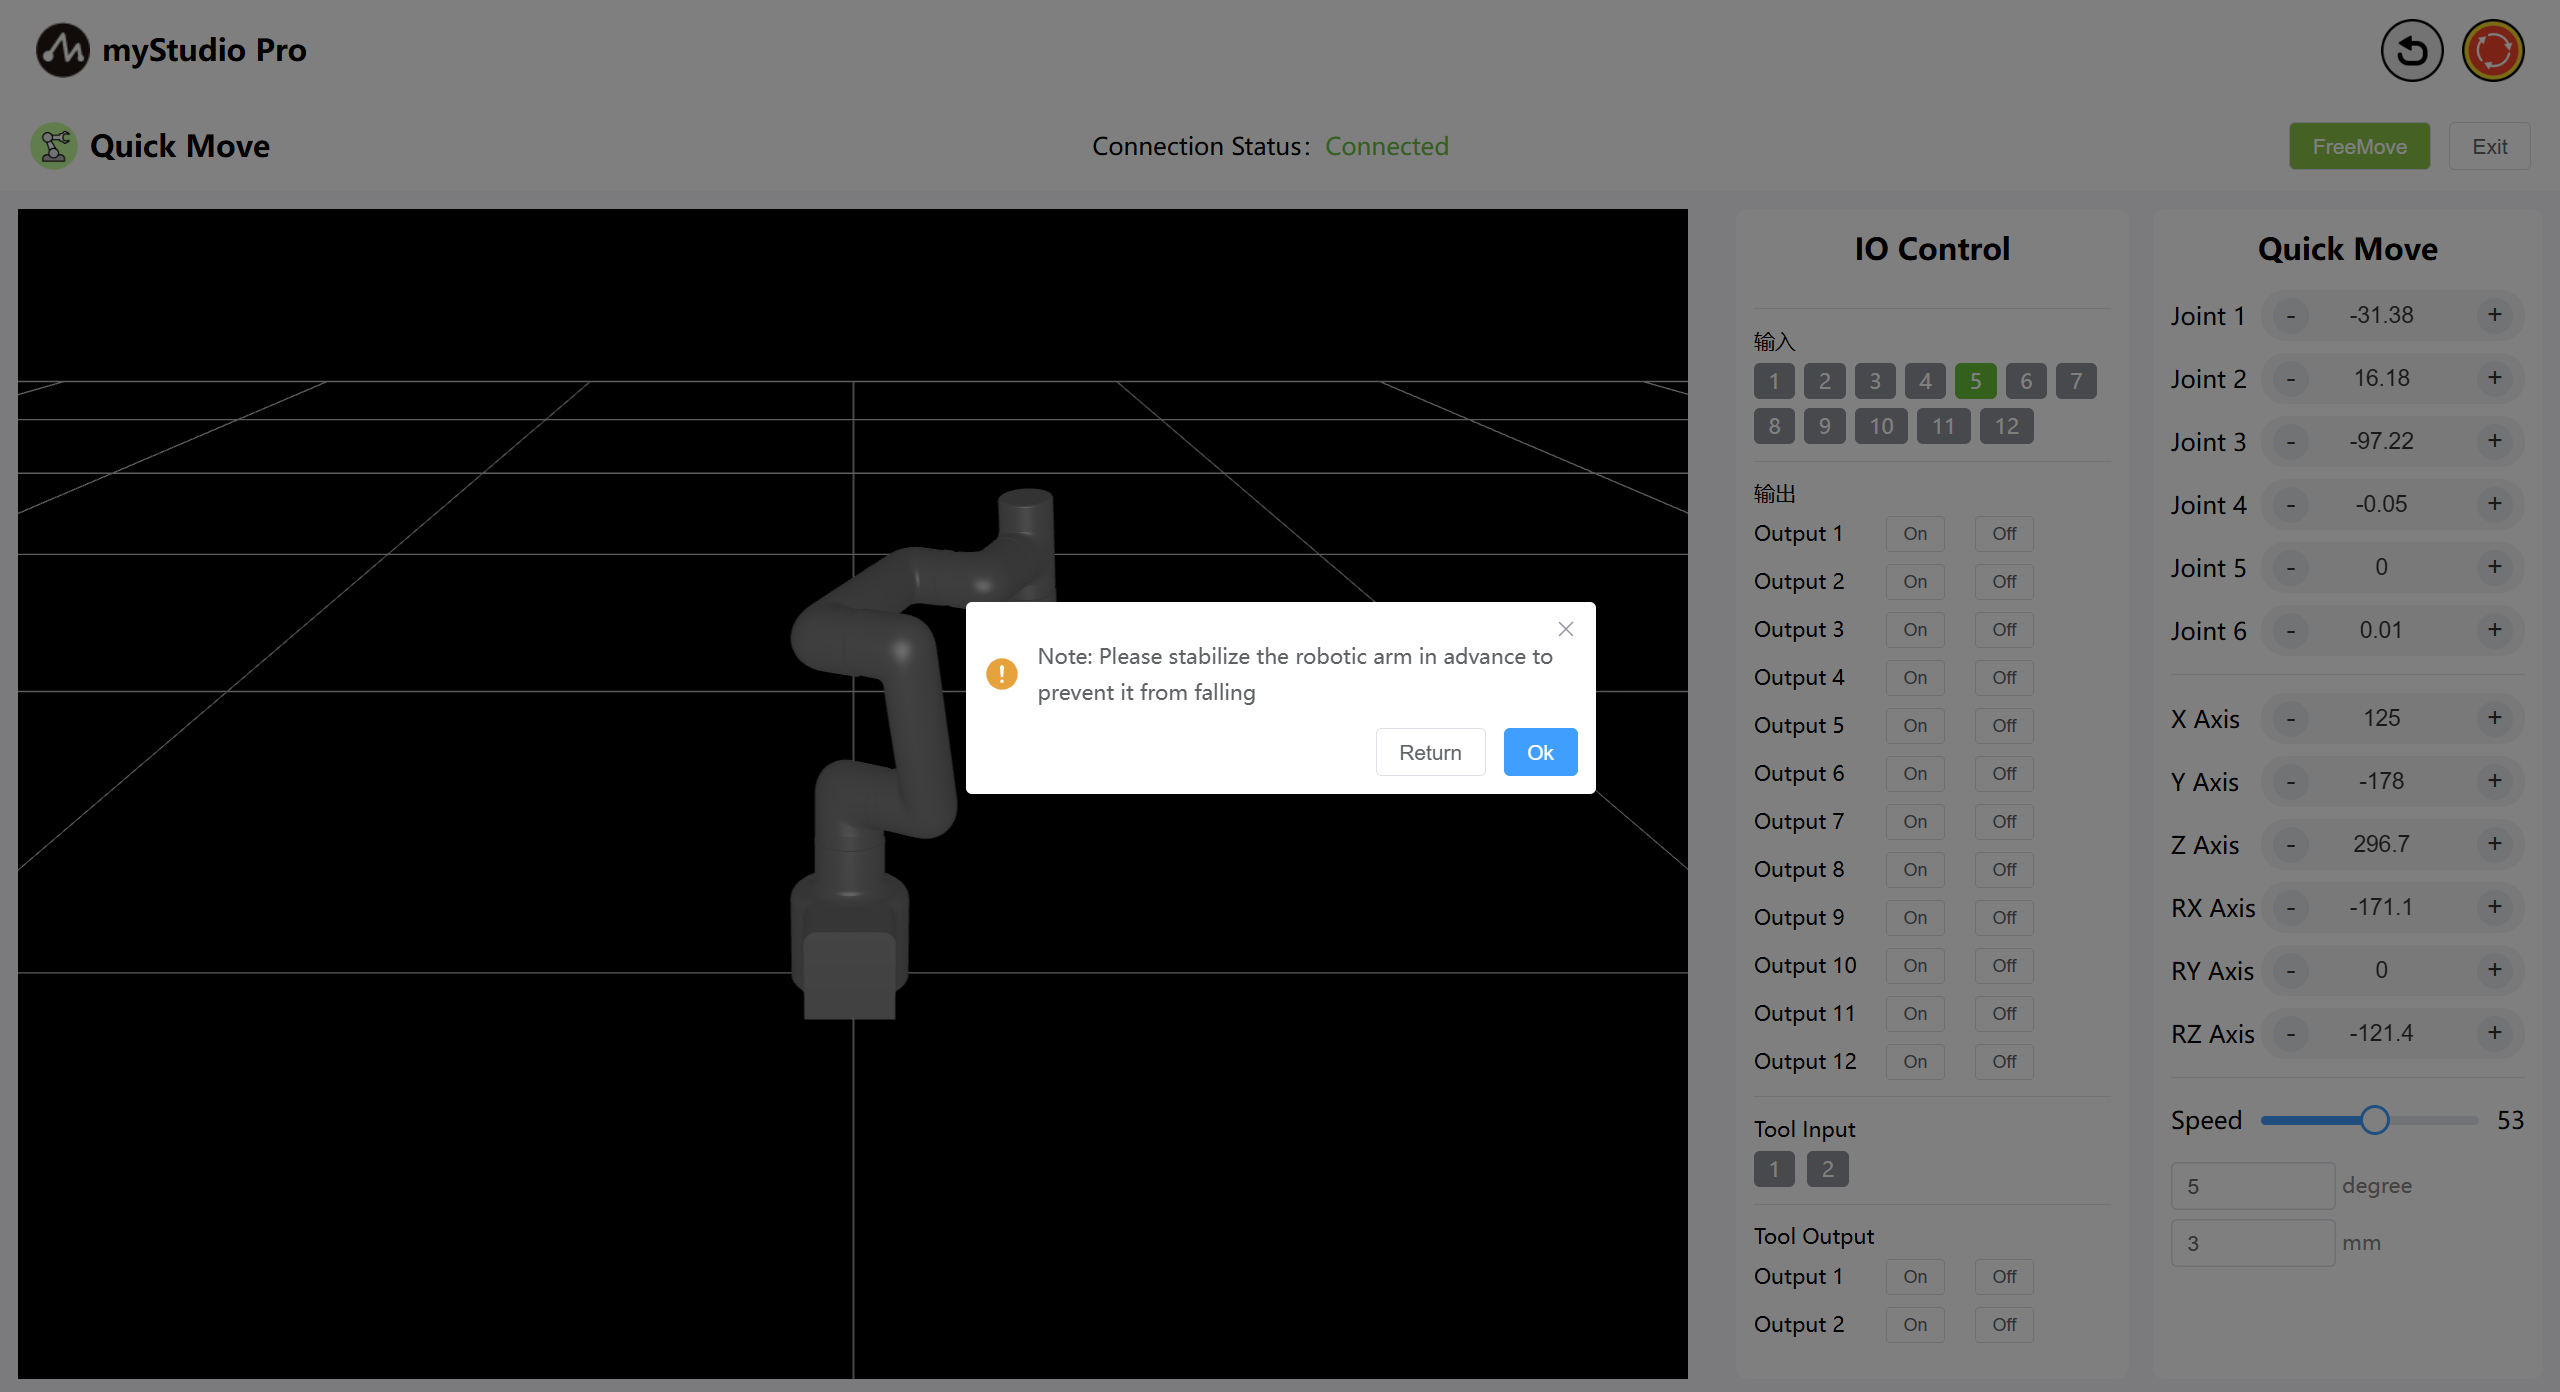Close the warning dialog with X
The image size is (2560, 1392).
coord(1566,629)
